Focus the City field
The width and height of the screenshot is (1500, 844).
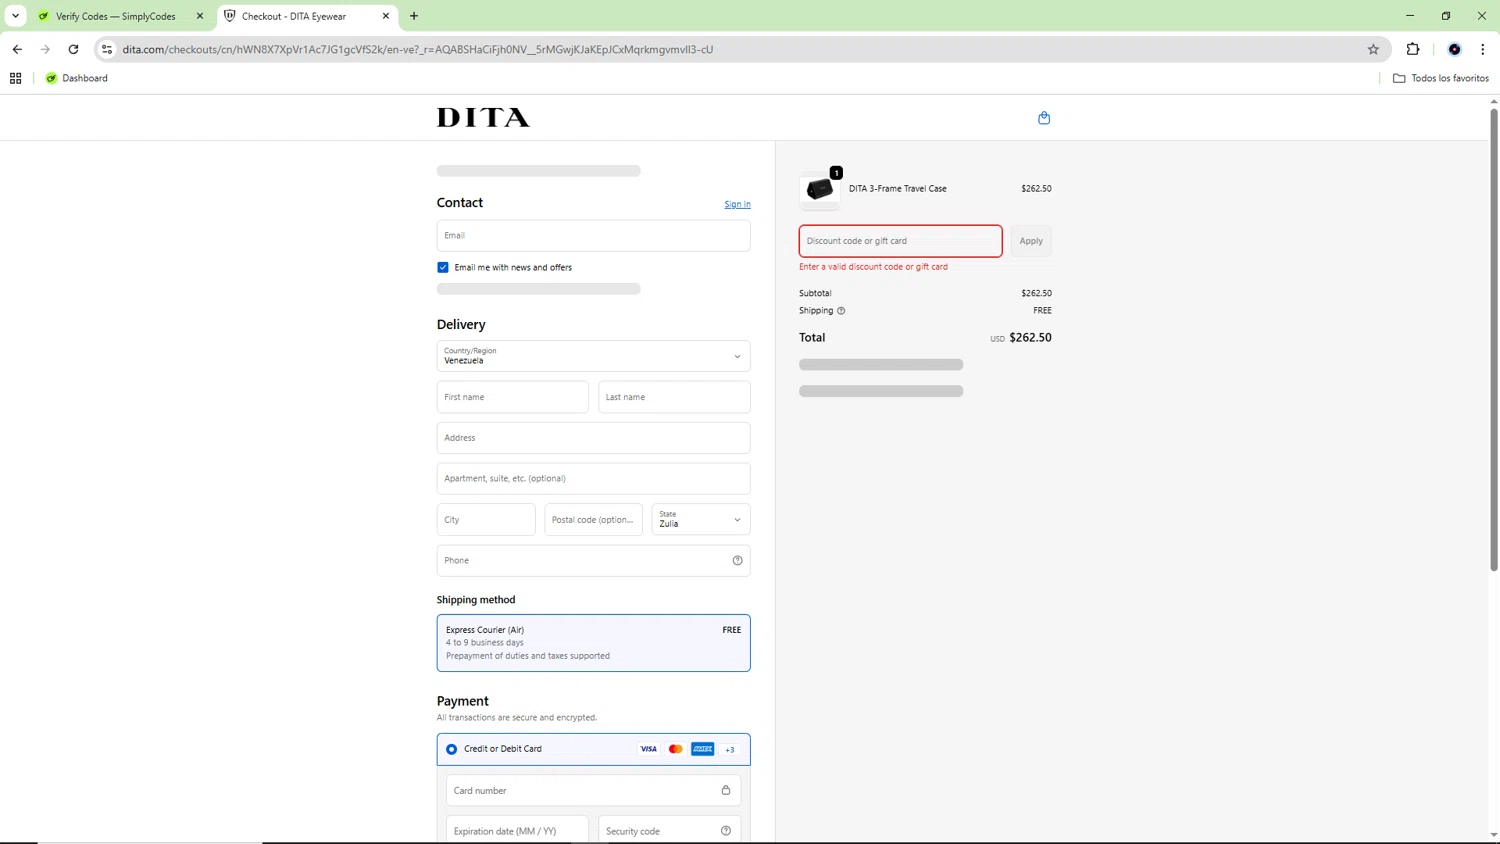486,519
